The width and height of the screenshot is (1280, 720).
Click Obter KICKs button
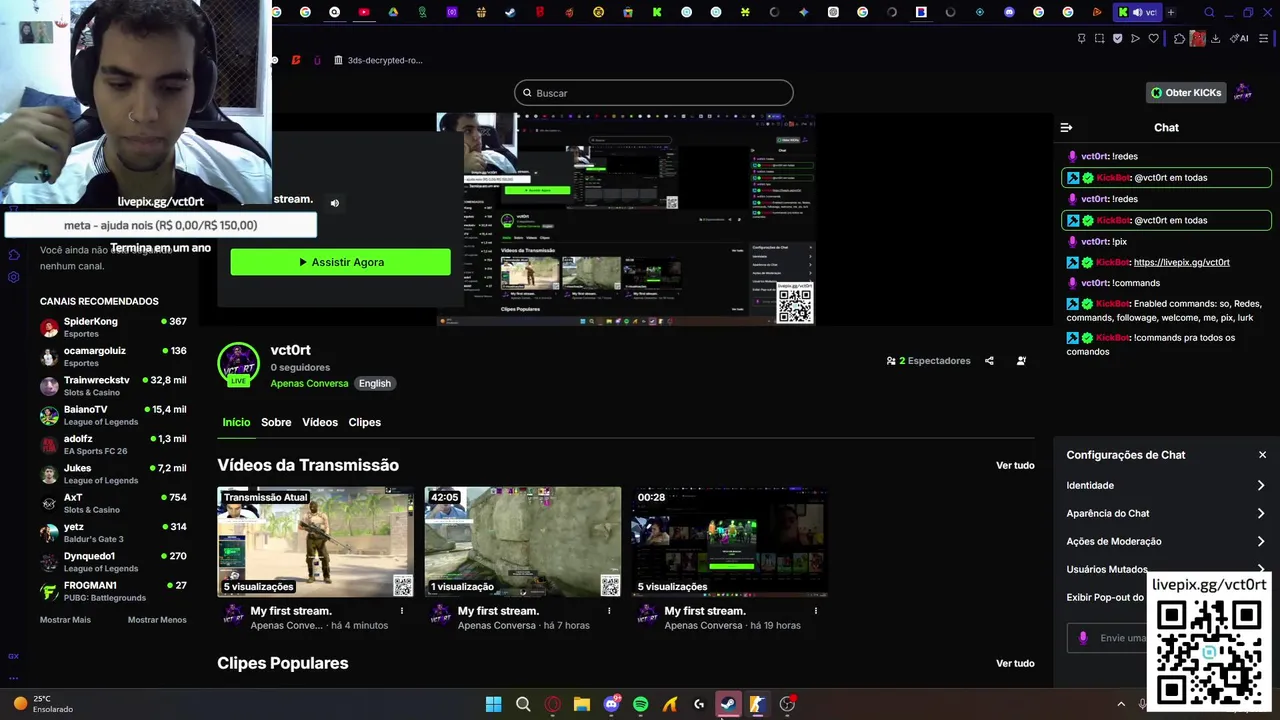click(1186, 93)
